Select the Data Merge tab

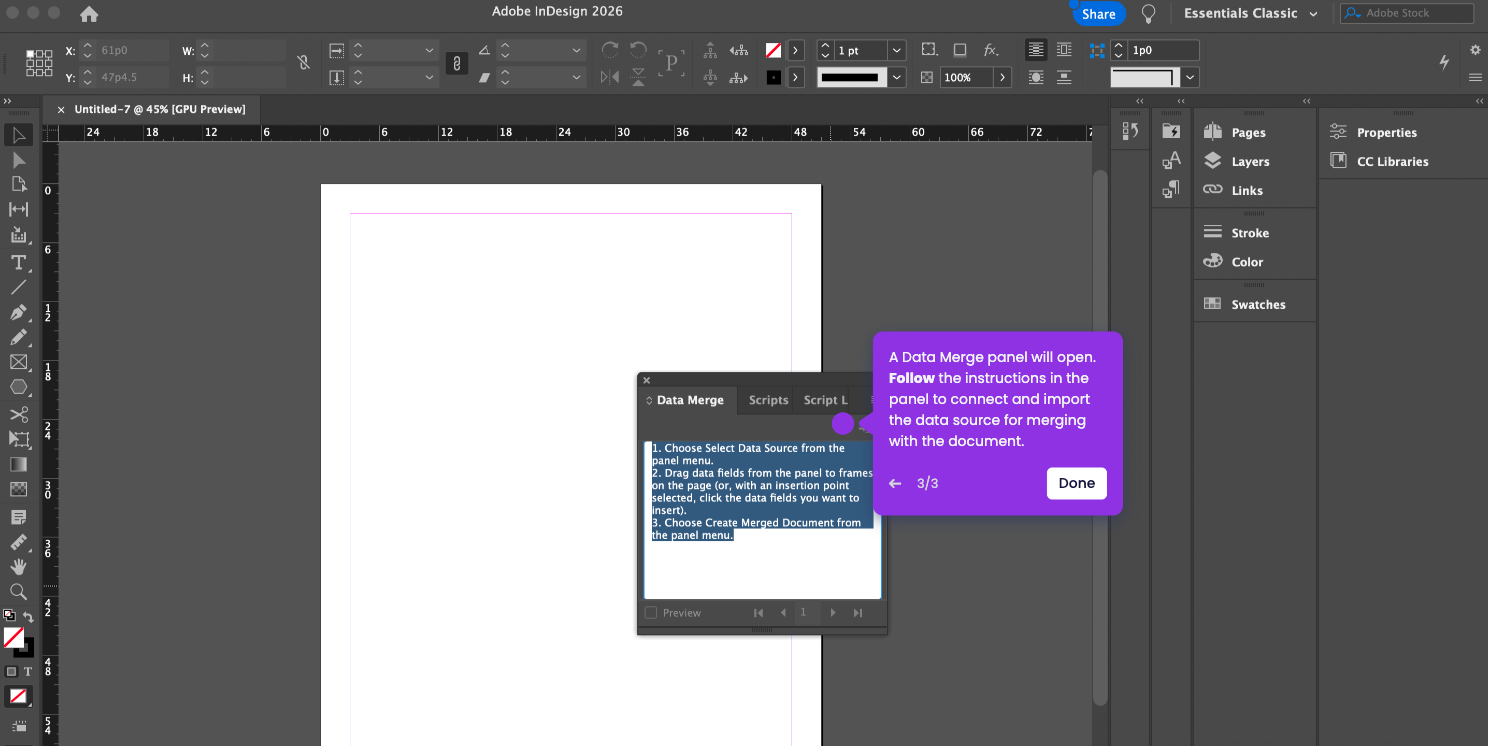click(689, 400)
